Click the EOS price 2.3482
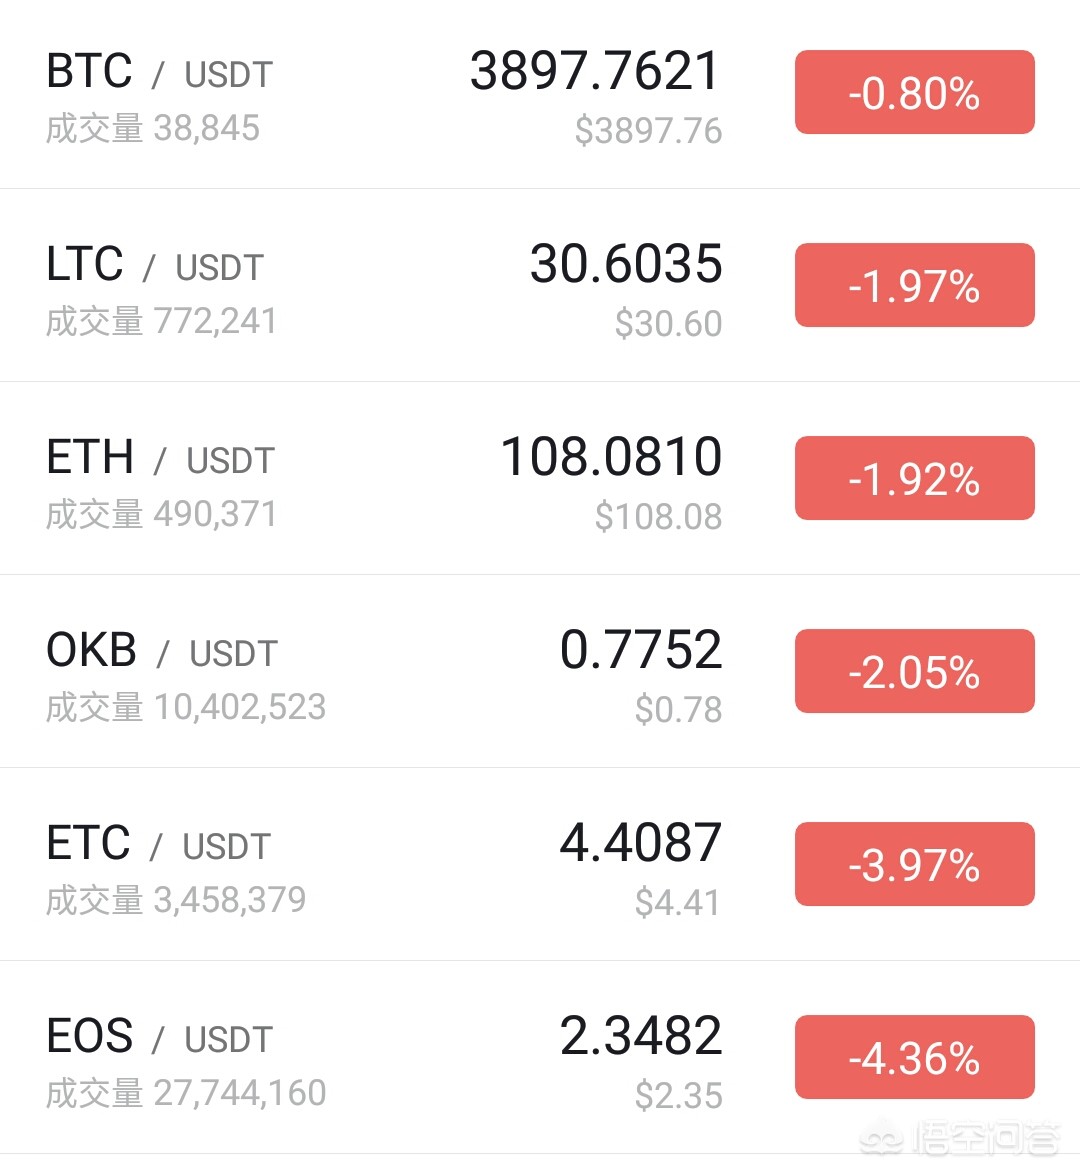1080x1176 pixels. pos(641,1037)
